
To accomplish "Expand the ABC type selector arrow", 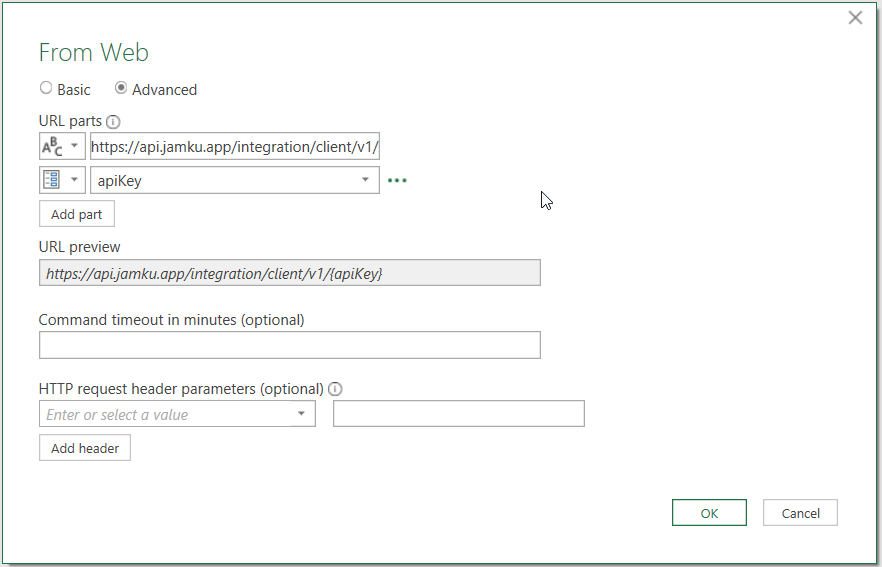I will click(74, 147).
